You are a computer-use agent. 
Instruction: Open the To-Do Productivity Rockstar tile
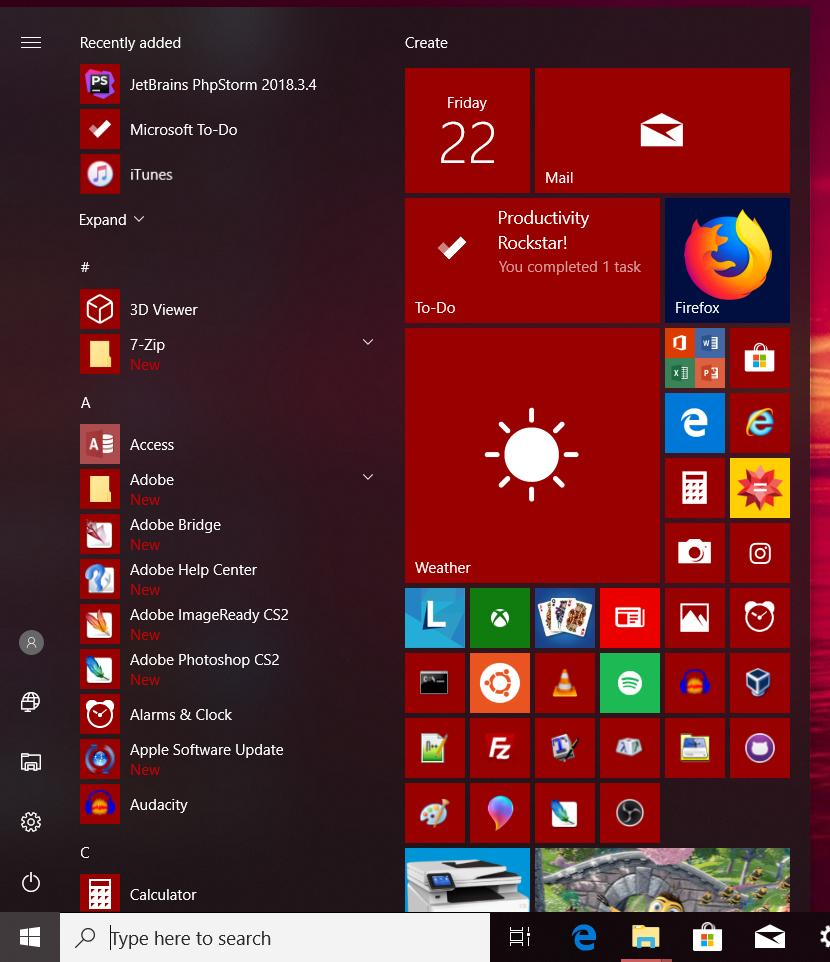point(532,260)
